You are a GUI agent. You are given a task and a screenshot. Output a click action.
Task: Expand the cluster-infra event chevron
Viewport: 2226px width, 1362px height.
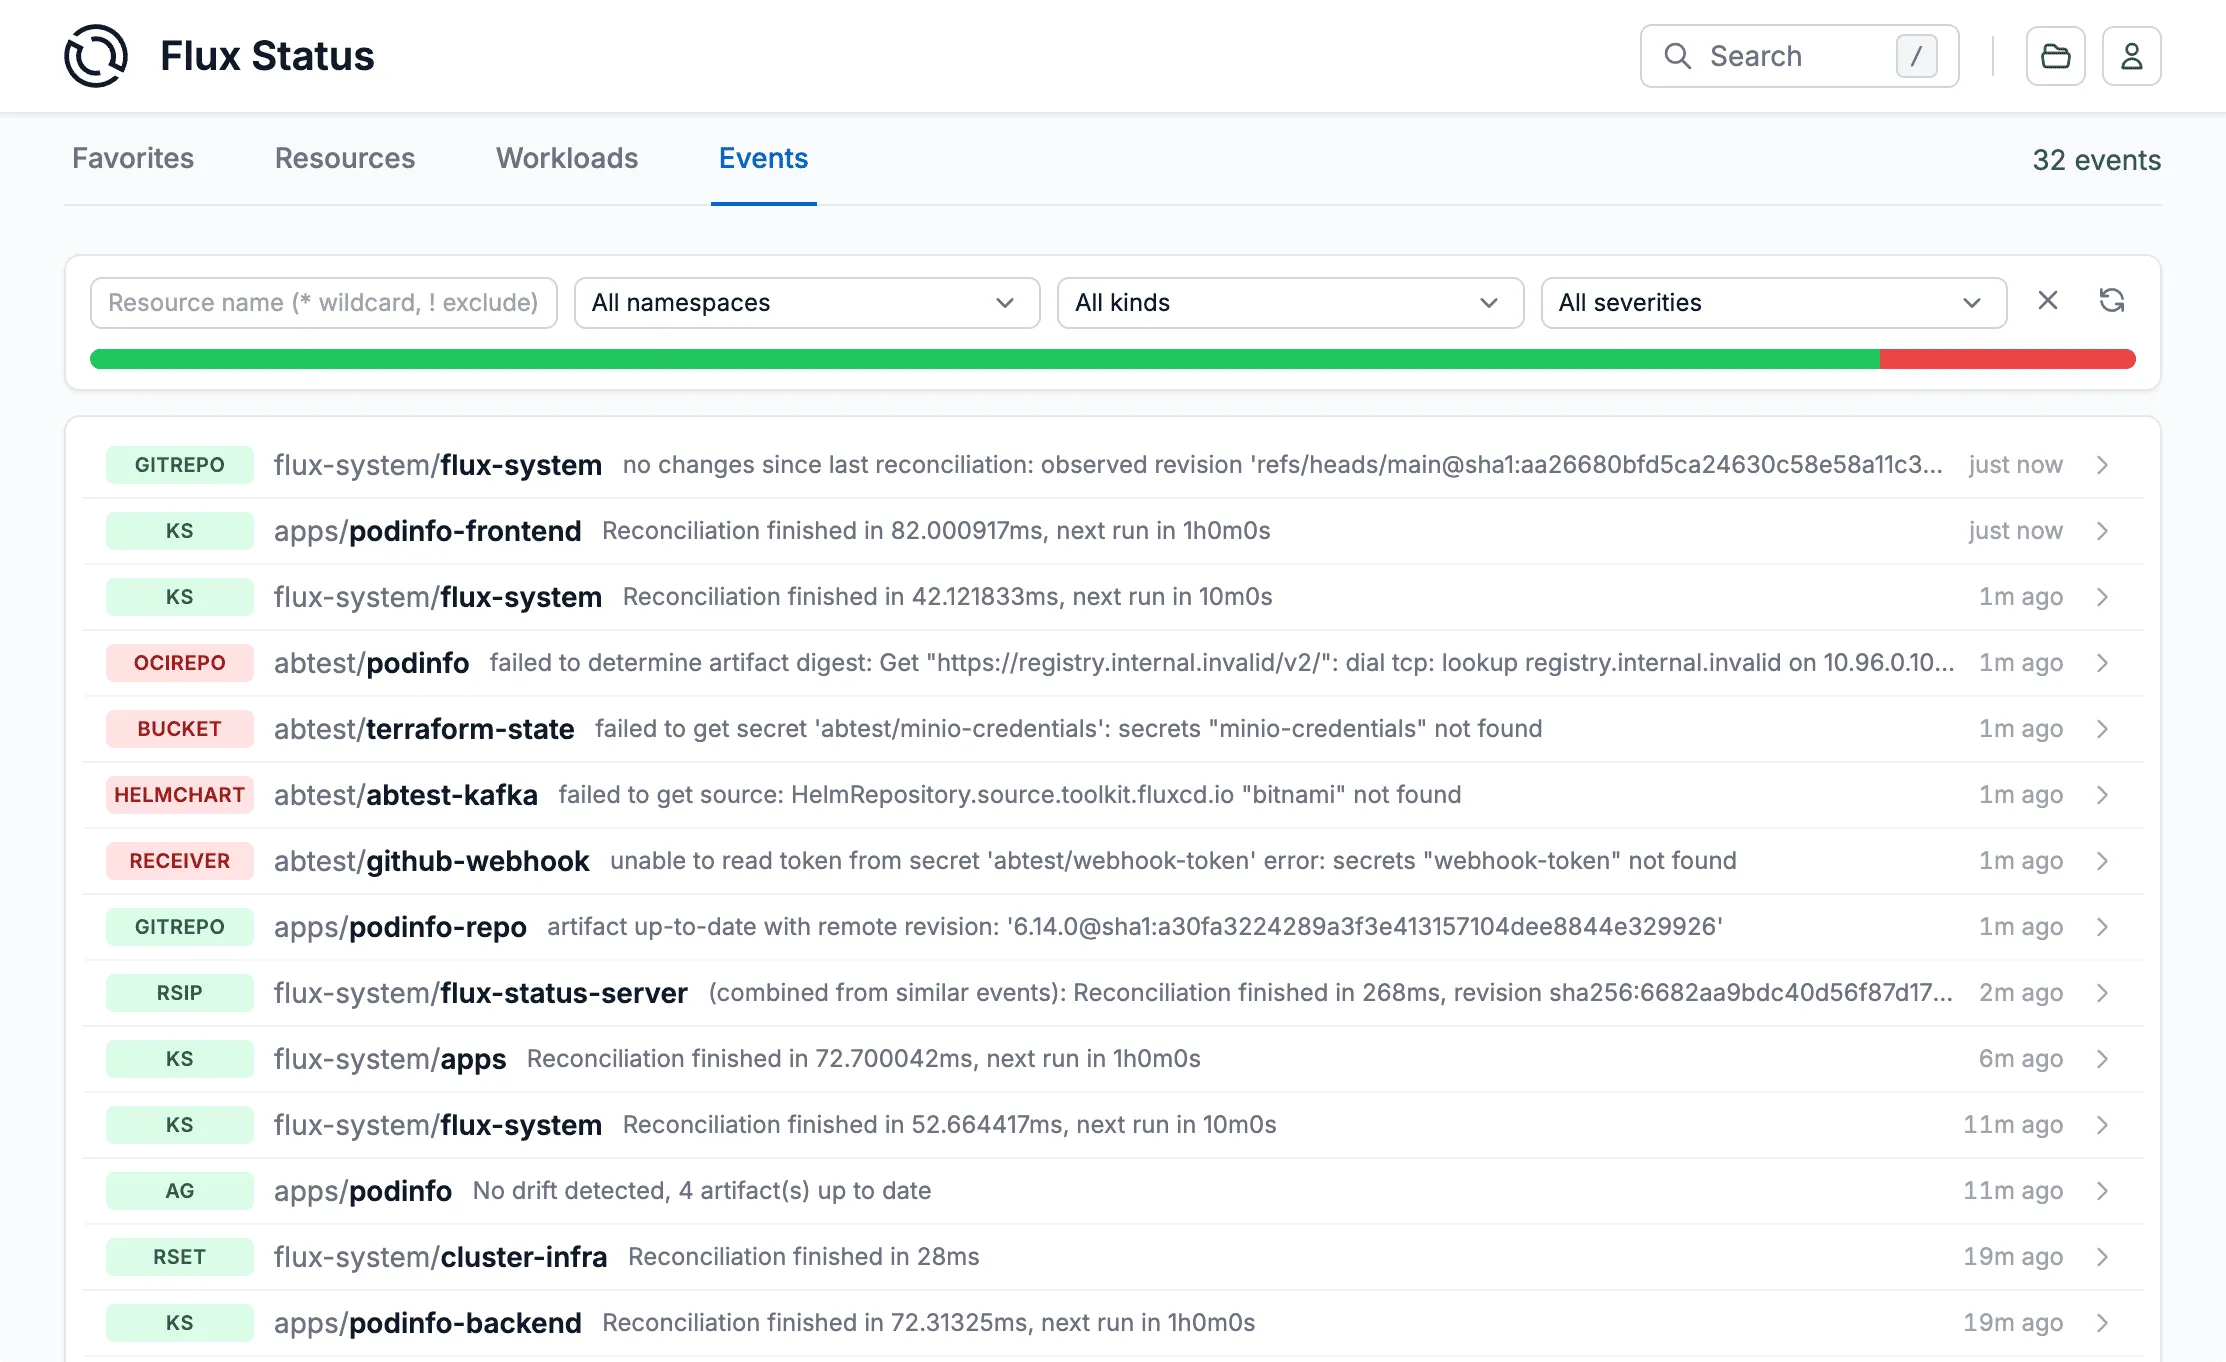pos(2102,1257)
